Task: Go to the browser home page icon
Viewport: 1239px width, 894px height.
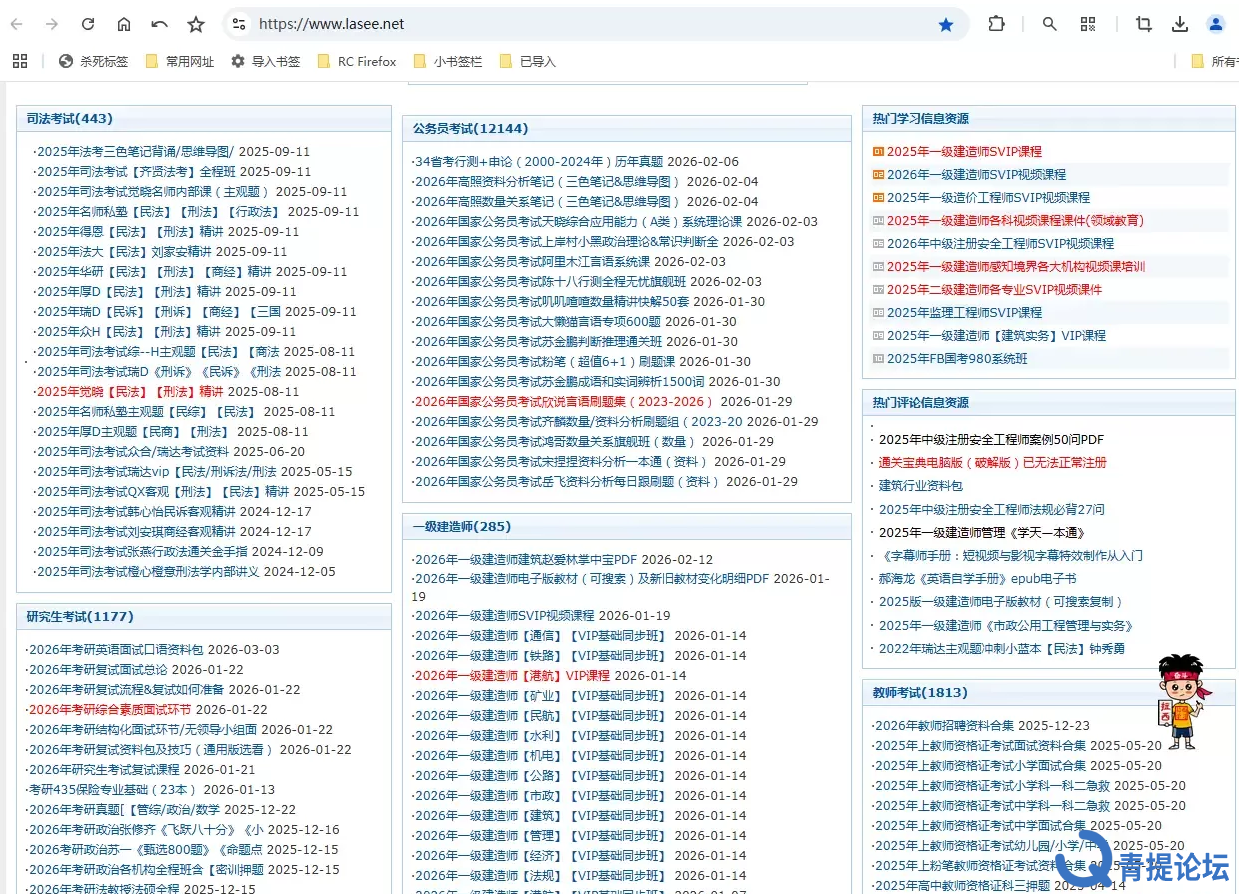Action: coord(124,24)
